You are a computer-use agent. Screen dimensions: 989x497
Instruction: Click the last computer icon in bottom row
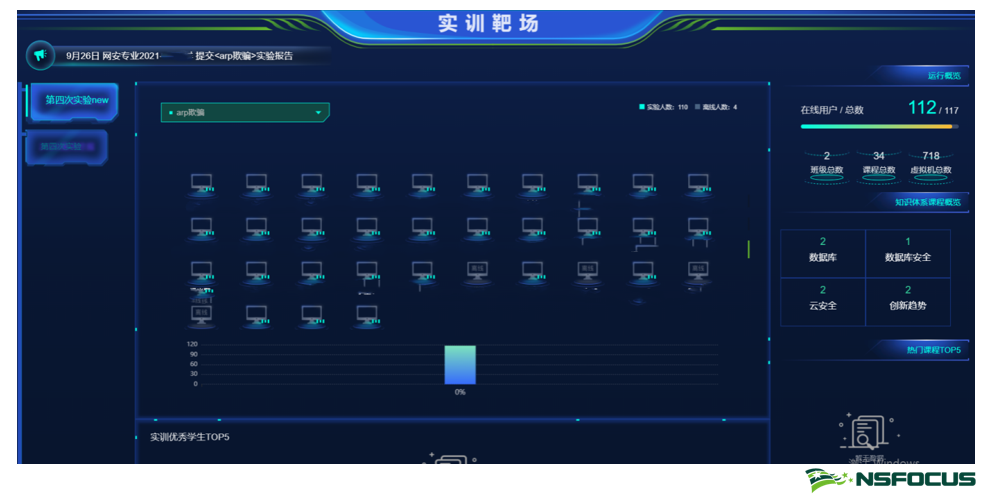click(367, 315)
